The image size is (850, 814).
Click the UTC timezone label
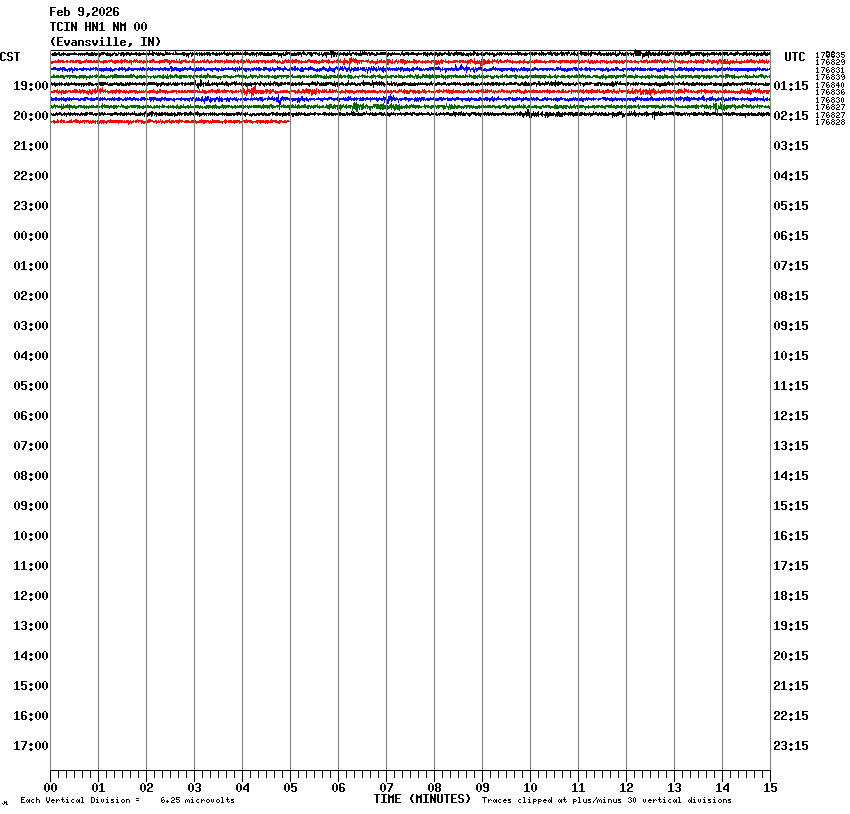(x=795, y=57)
